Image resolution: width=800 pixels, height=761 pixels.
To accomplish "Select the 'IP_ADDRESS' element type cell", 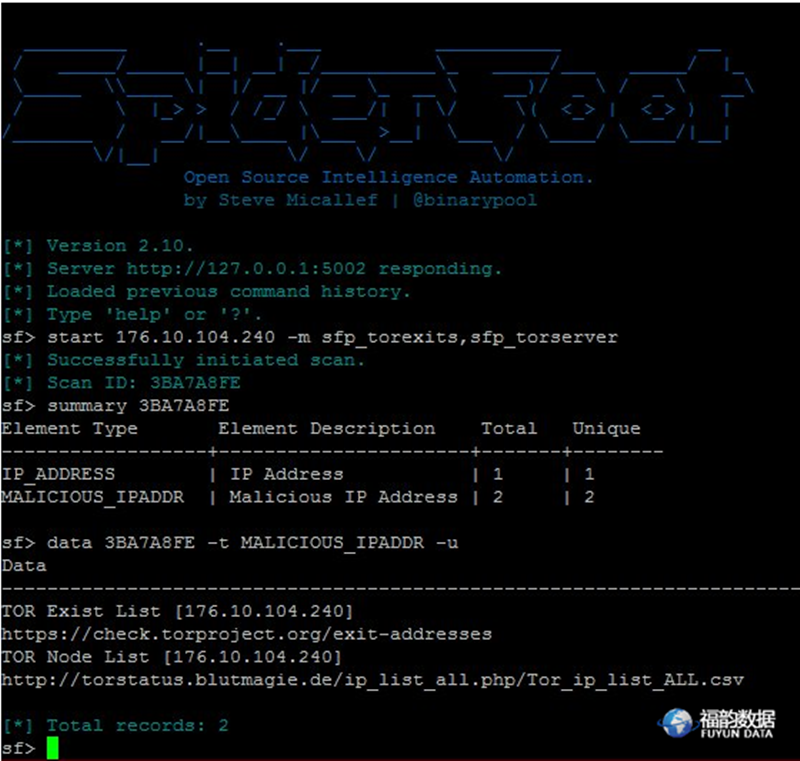I will (58, 474).
